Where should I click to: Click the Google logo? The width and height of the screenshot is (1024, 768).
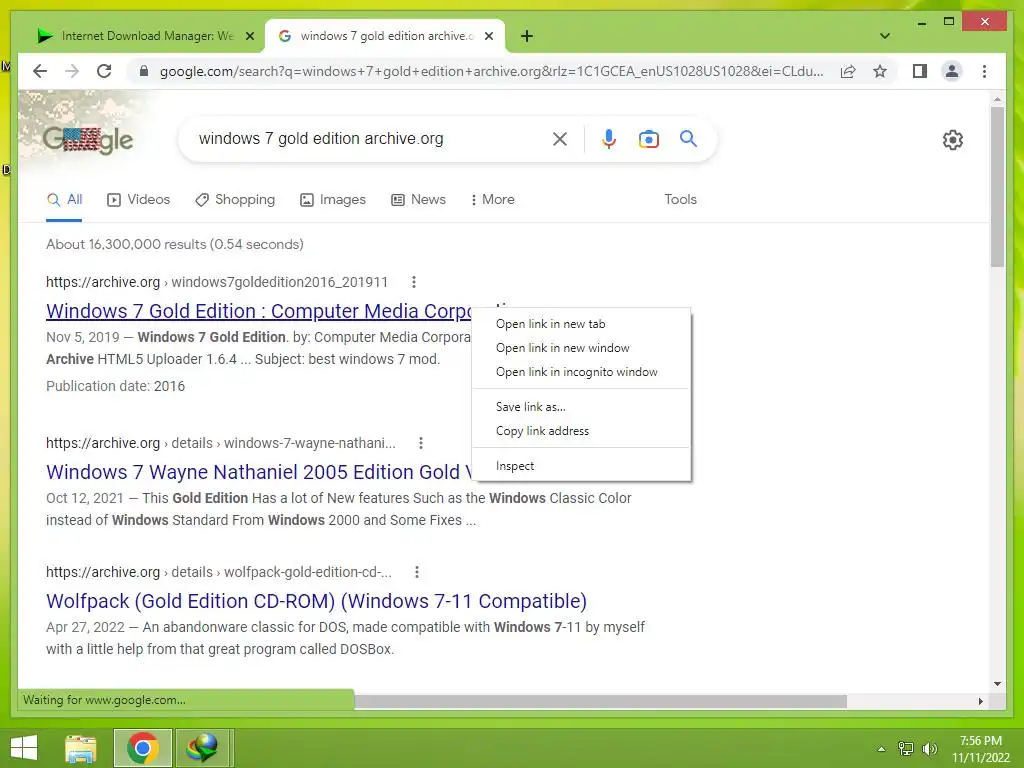pyautogui.click(x=88, y=139)
